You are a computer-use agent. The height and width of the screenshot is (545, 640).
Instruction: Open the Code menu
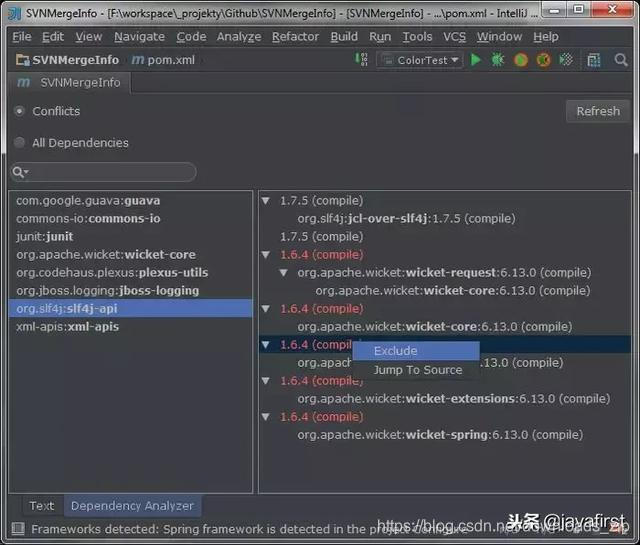[191, 37]
